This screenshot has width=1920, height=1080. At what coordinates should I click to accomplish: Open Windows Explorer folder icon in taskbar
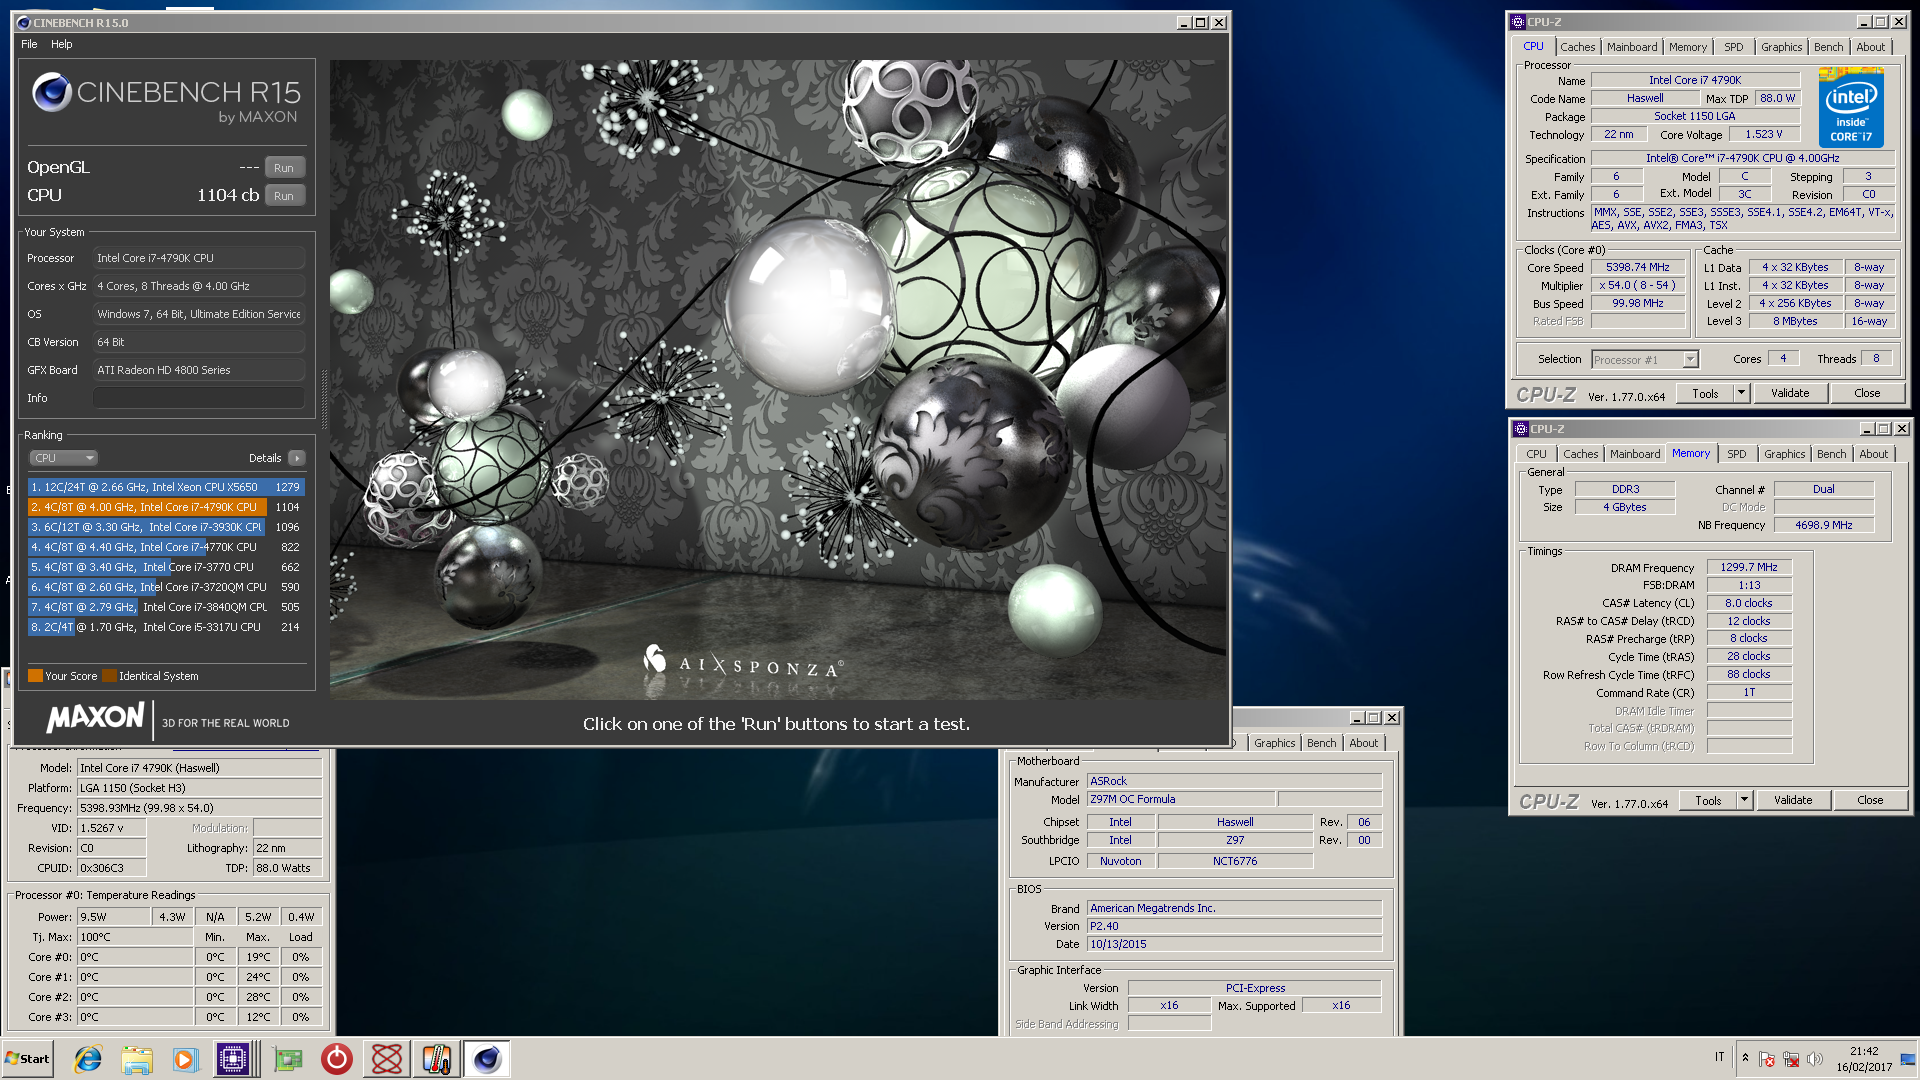pyautogui.click(x=137, y=1059)
